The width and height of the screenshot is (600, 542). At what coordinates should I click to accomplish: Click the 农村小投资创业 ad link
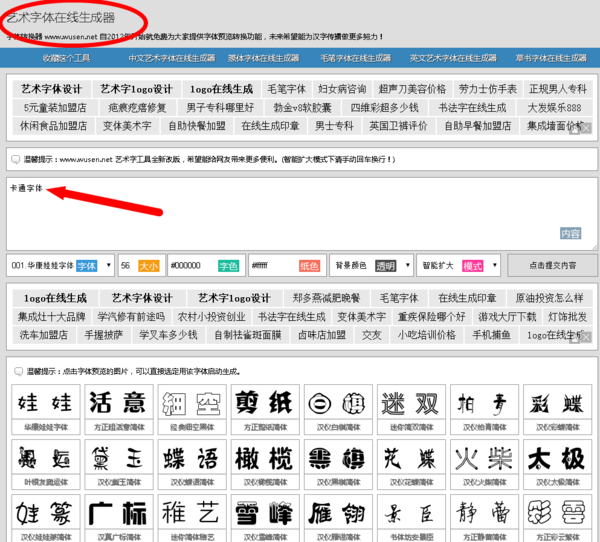(x=211, y=317)
